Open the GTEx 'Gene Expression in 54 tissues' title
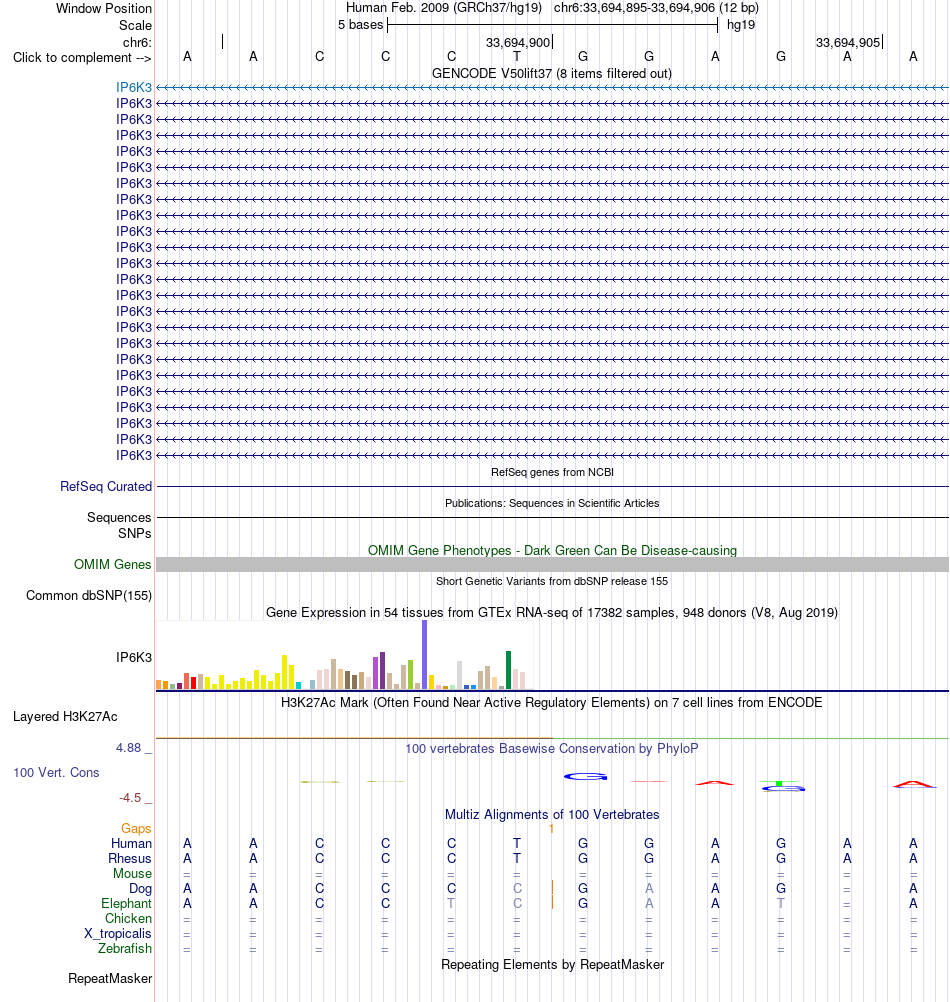This screenshot has height=1002, width=950. (552, 612)
